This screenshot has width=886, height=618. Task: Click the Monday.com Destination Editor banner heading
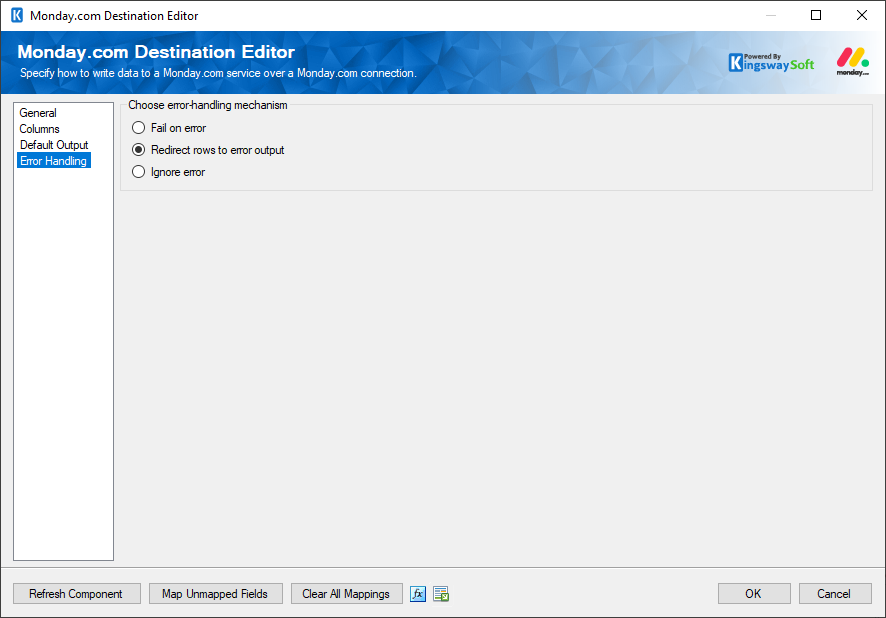coord(156,52)
